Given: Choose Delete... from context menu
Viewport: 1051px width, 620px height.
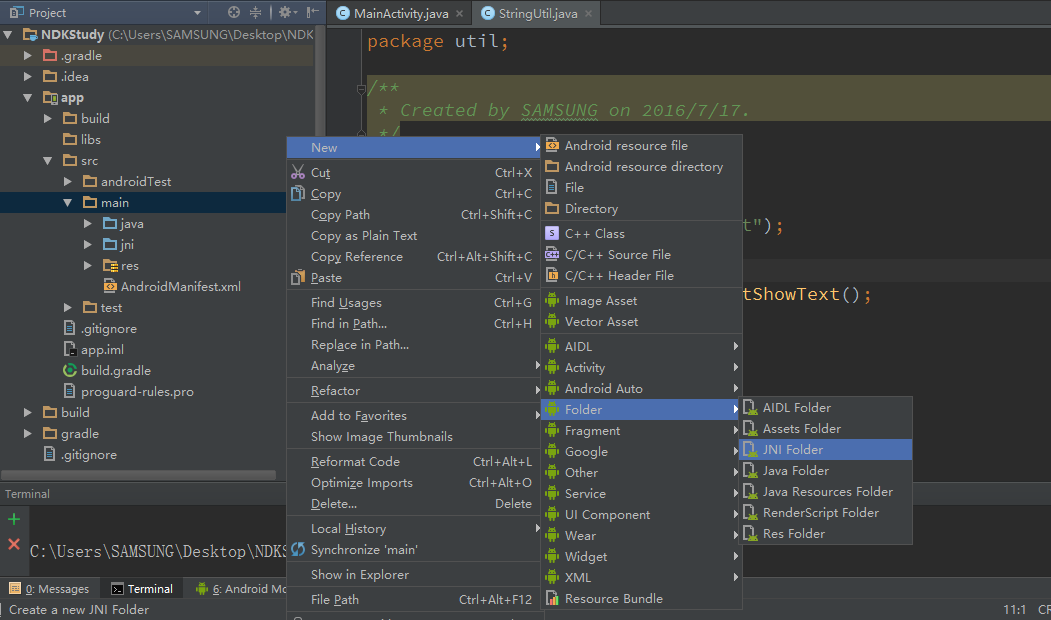Looking at the screenshot, I should (x=414, y=504).
